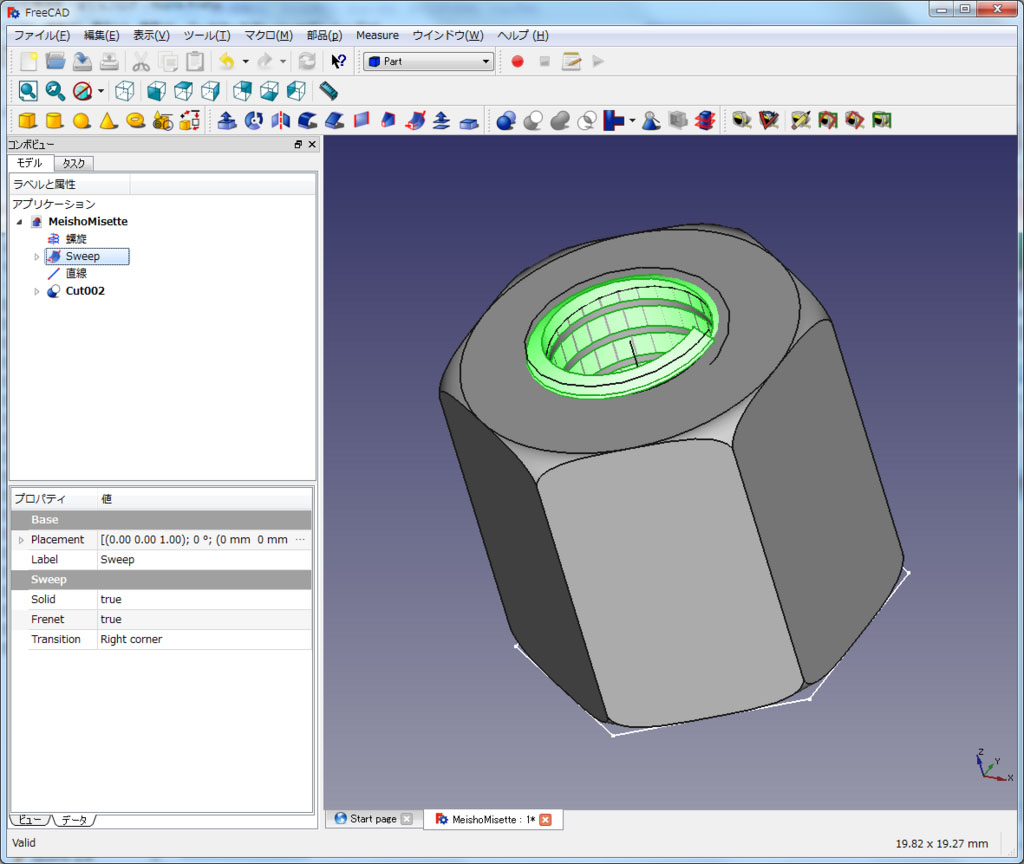The image size is (1024, 864).
Task: Expand the Sweep tree item
Action: (x=37, y=257)
